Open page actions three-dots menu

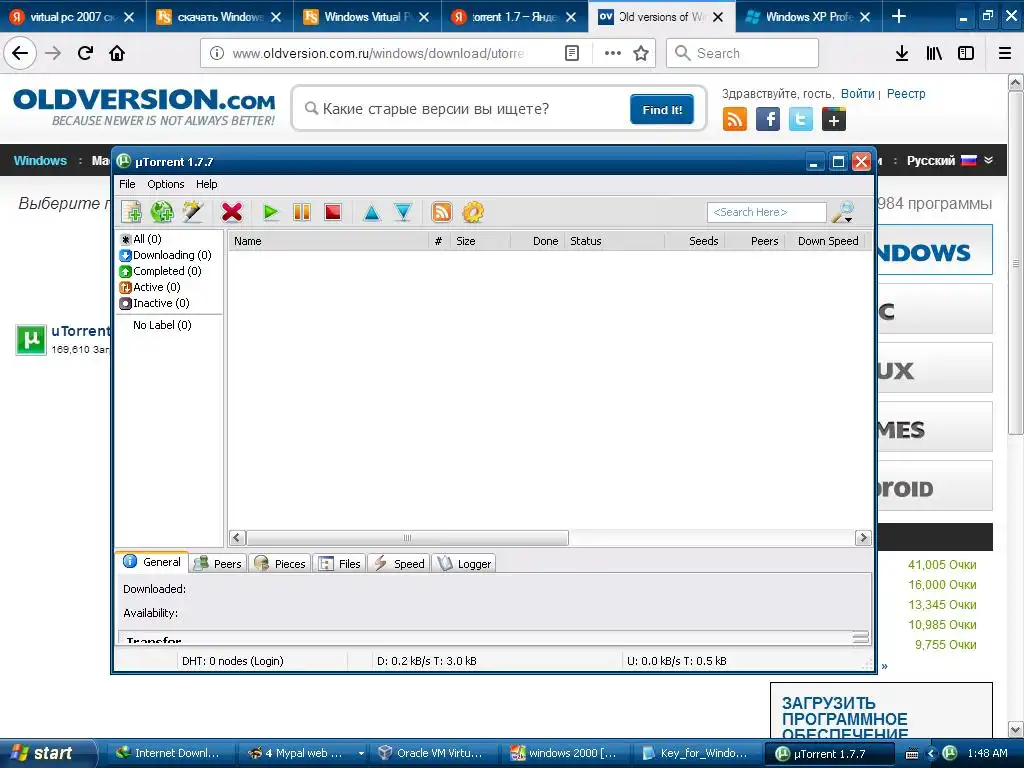pos(613,53)
